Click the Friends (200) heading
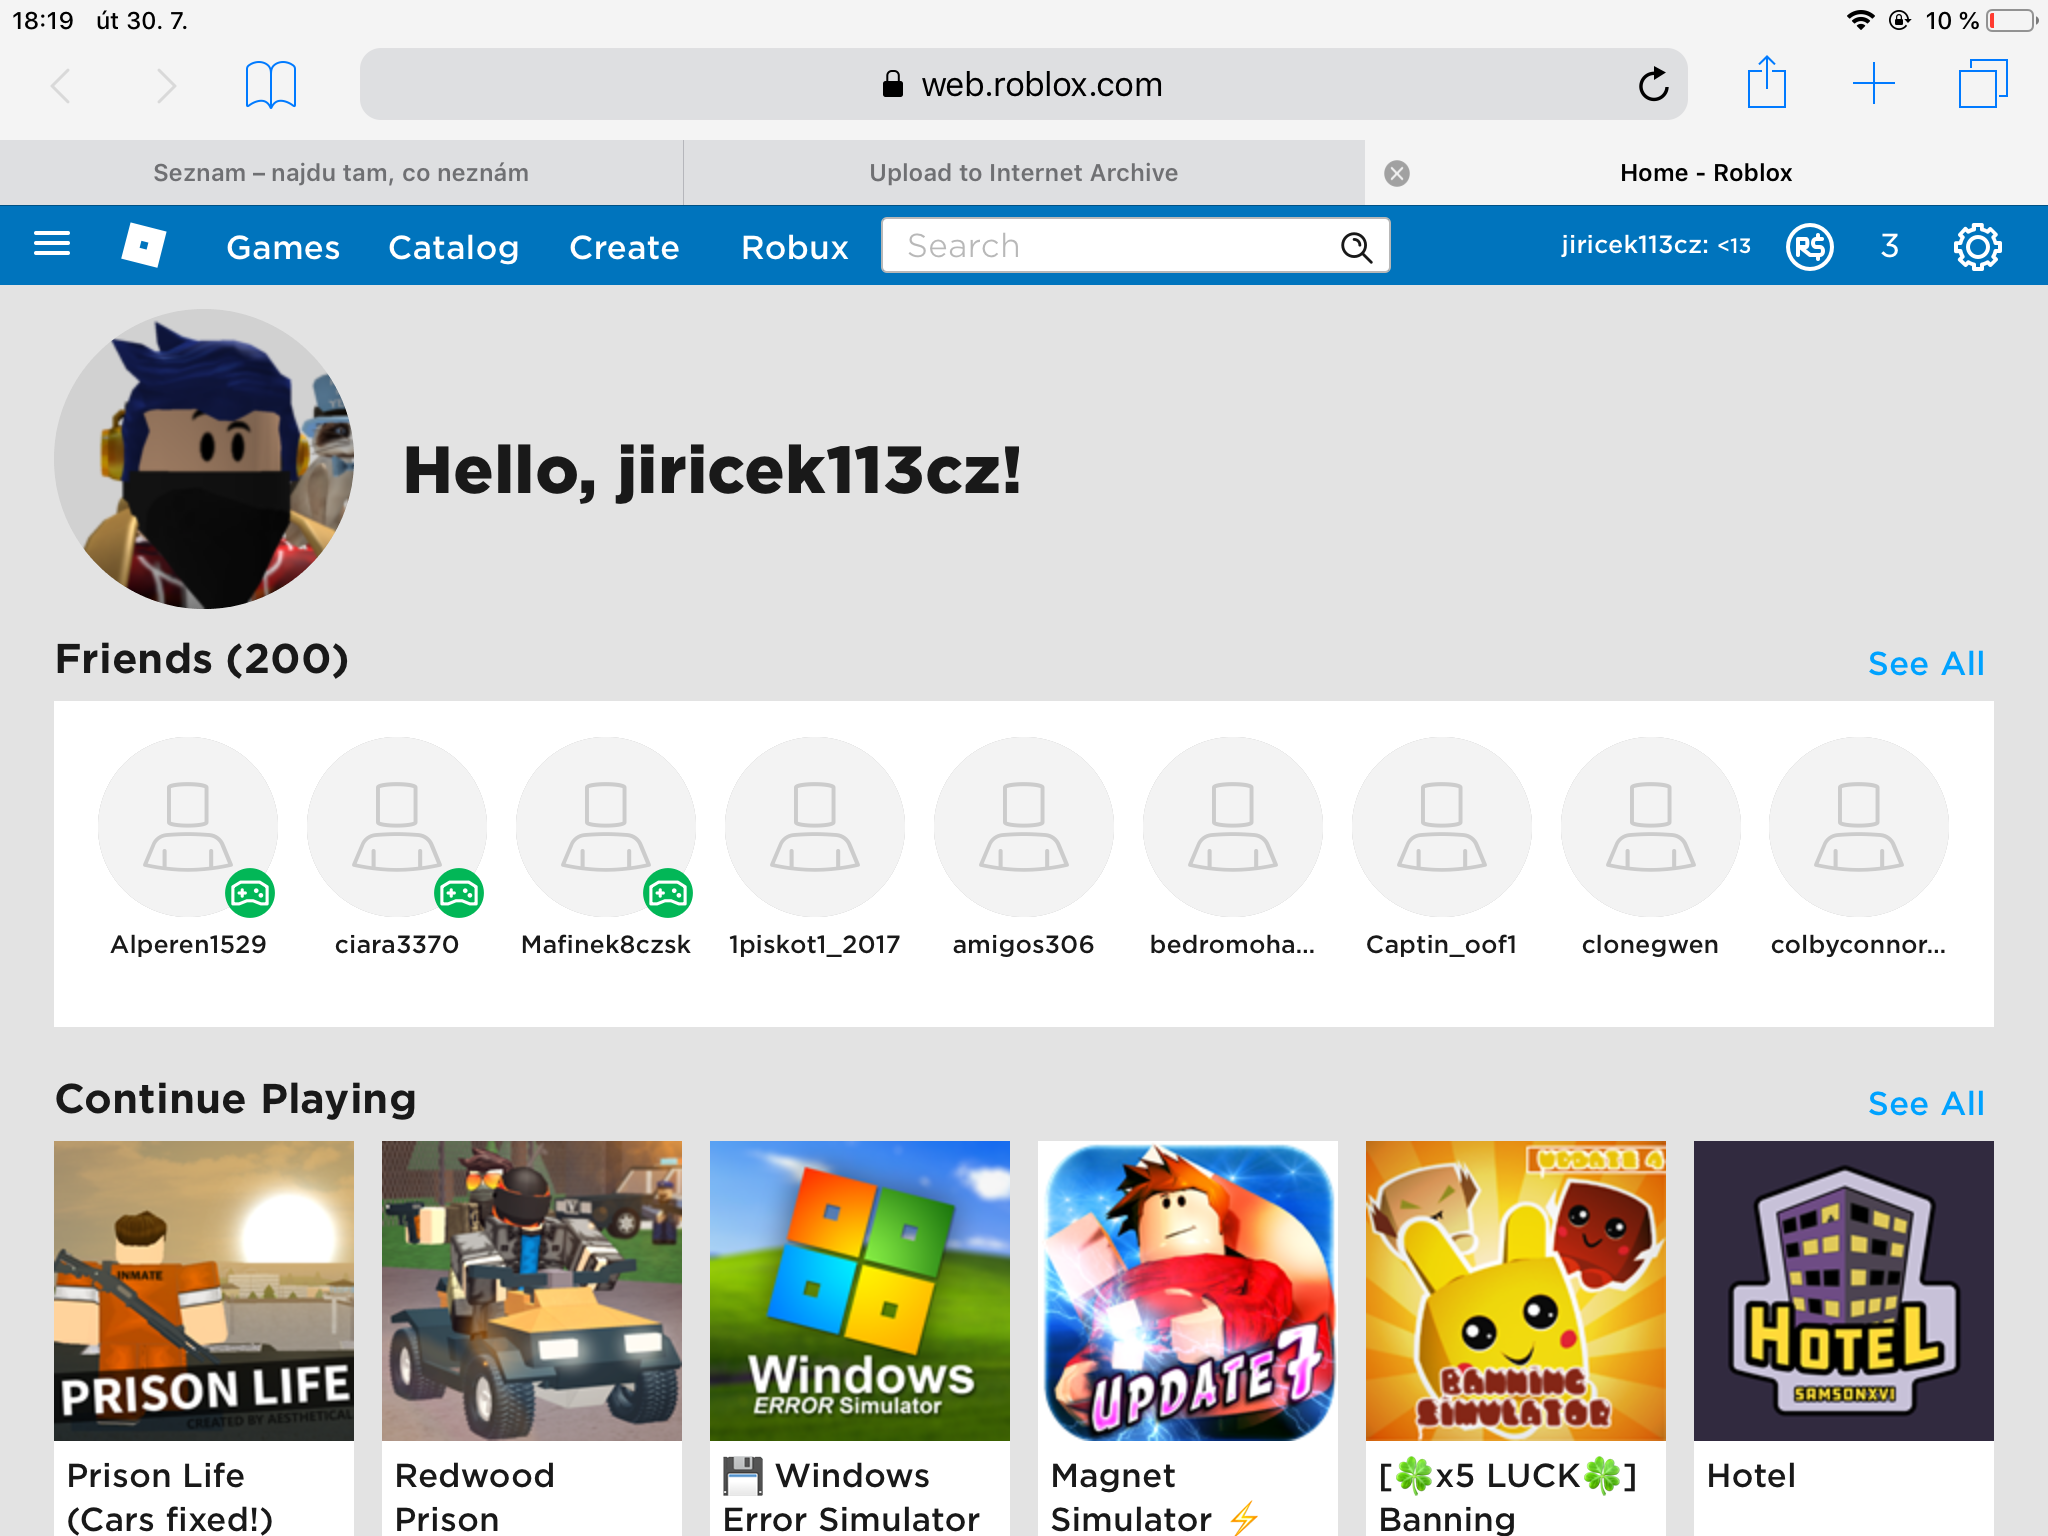2048x1536 pixels. tap(202, 659)
